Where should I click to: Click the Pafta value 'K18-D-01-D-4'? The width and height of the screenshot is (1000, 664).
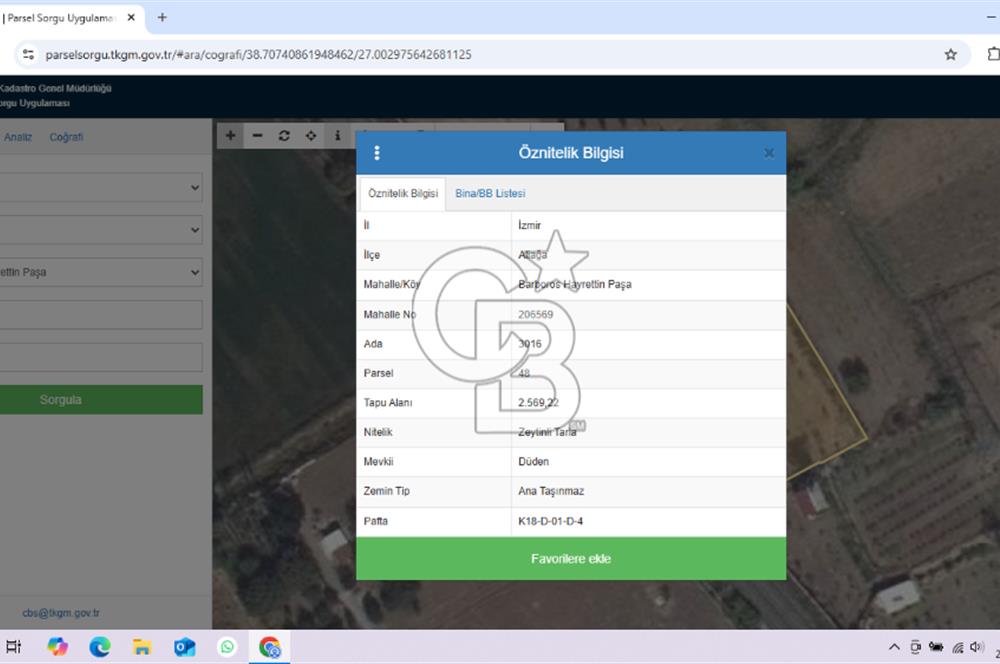pyautogui.click(x=550, y=521)
